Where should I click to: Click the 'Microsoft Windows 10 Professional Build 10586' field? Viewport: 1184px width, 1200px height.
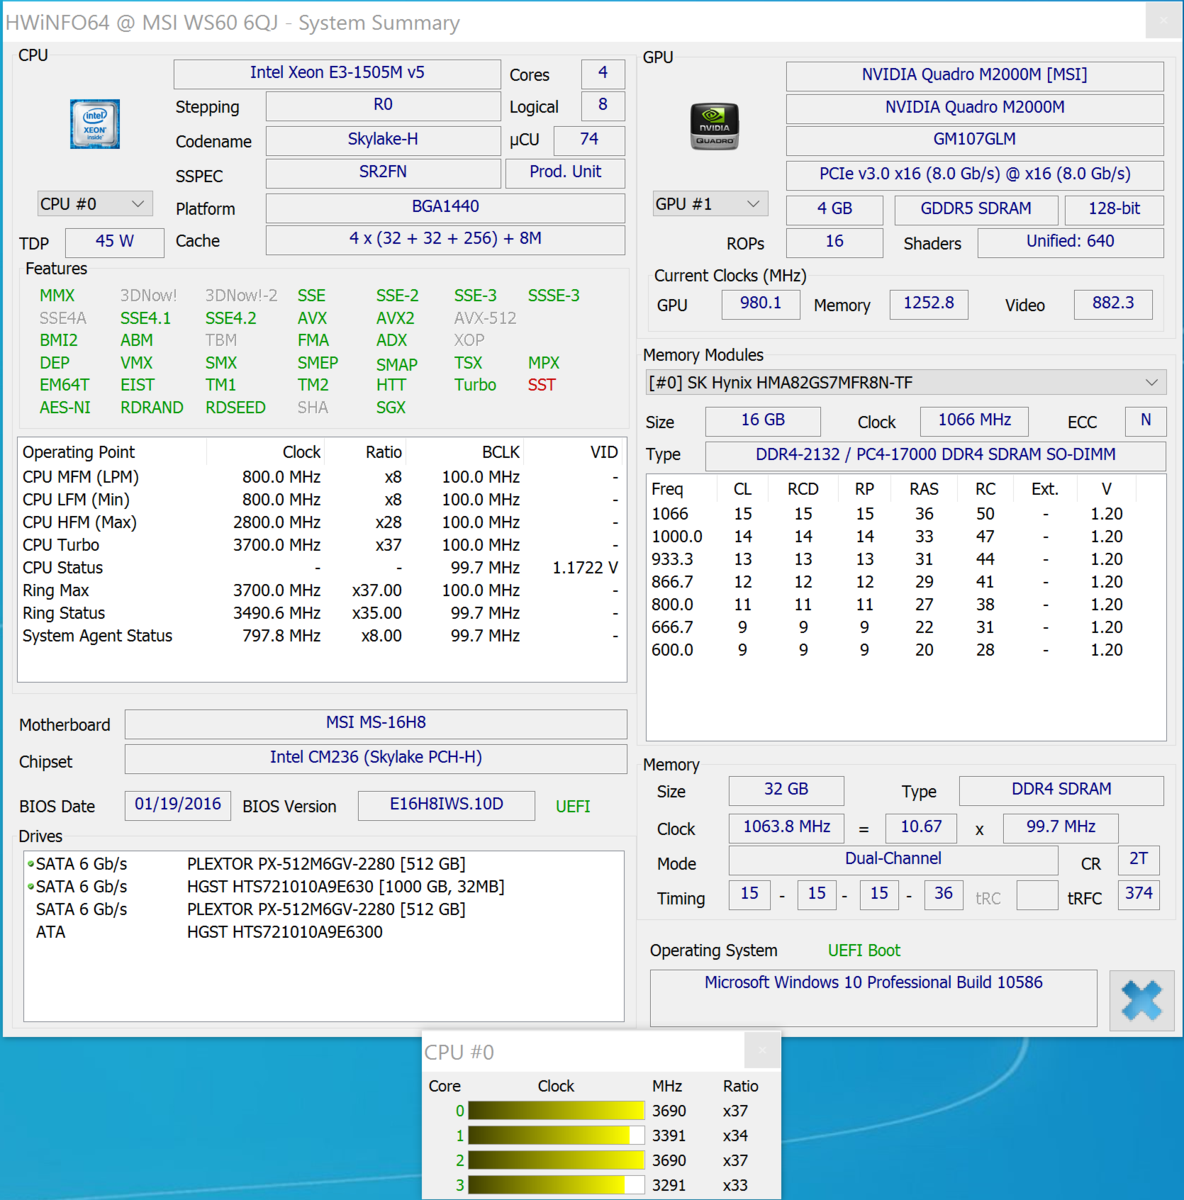click(873, 998)
